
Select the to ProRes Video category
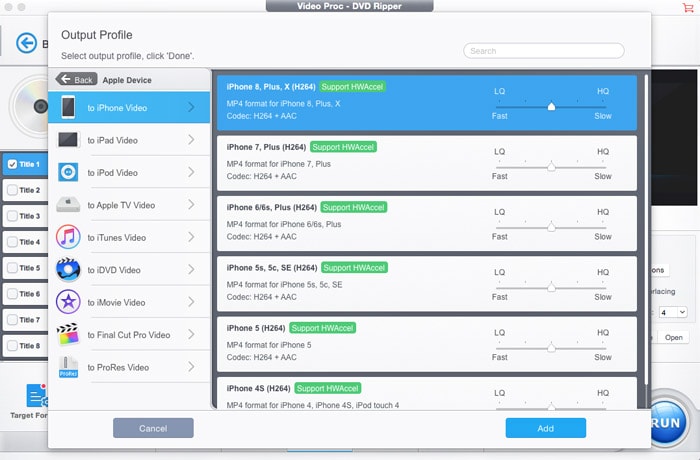click(129, 367)
